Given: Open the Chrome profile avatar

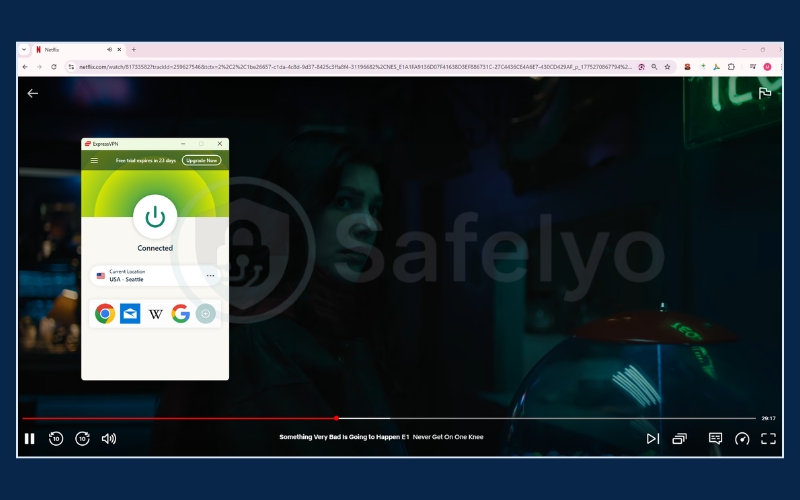Looking at the screenshot, I should pos(767,67).
